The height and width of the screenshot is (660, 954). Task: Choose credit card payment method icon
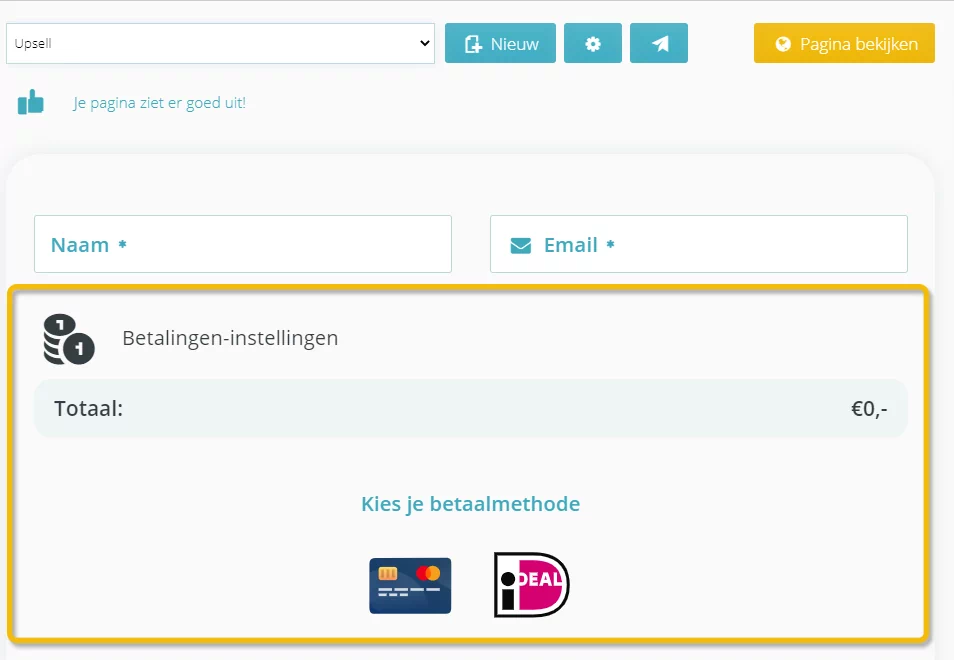click(x=410, y=586)
